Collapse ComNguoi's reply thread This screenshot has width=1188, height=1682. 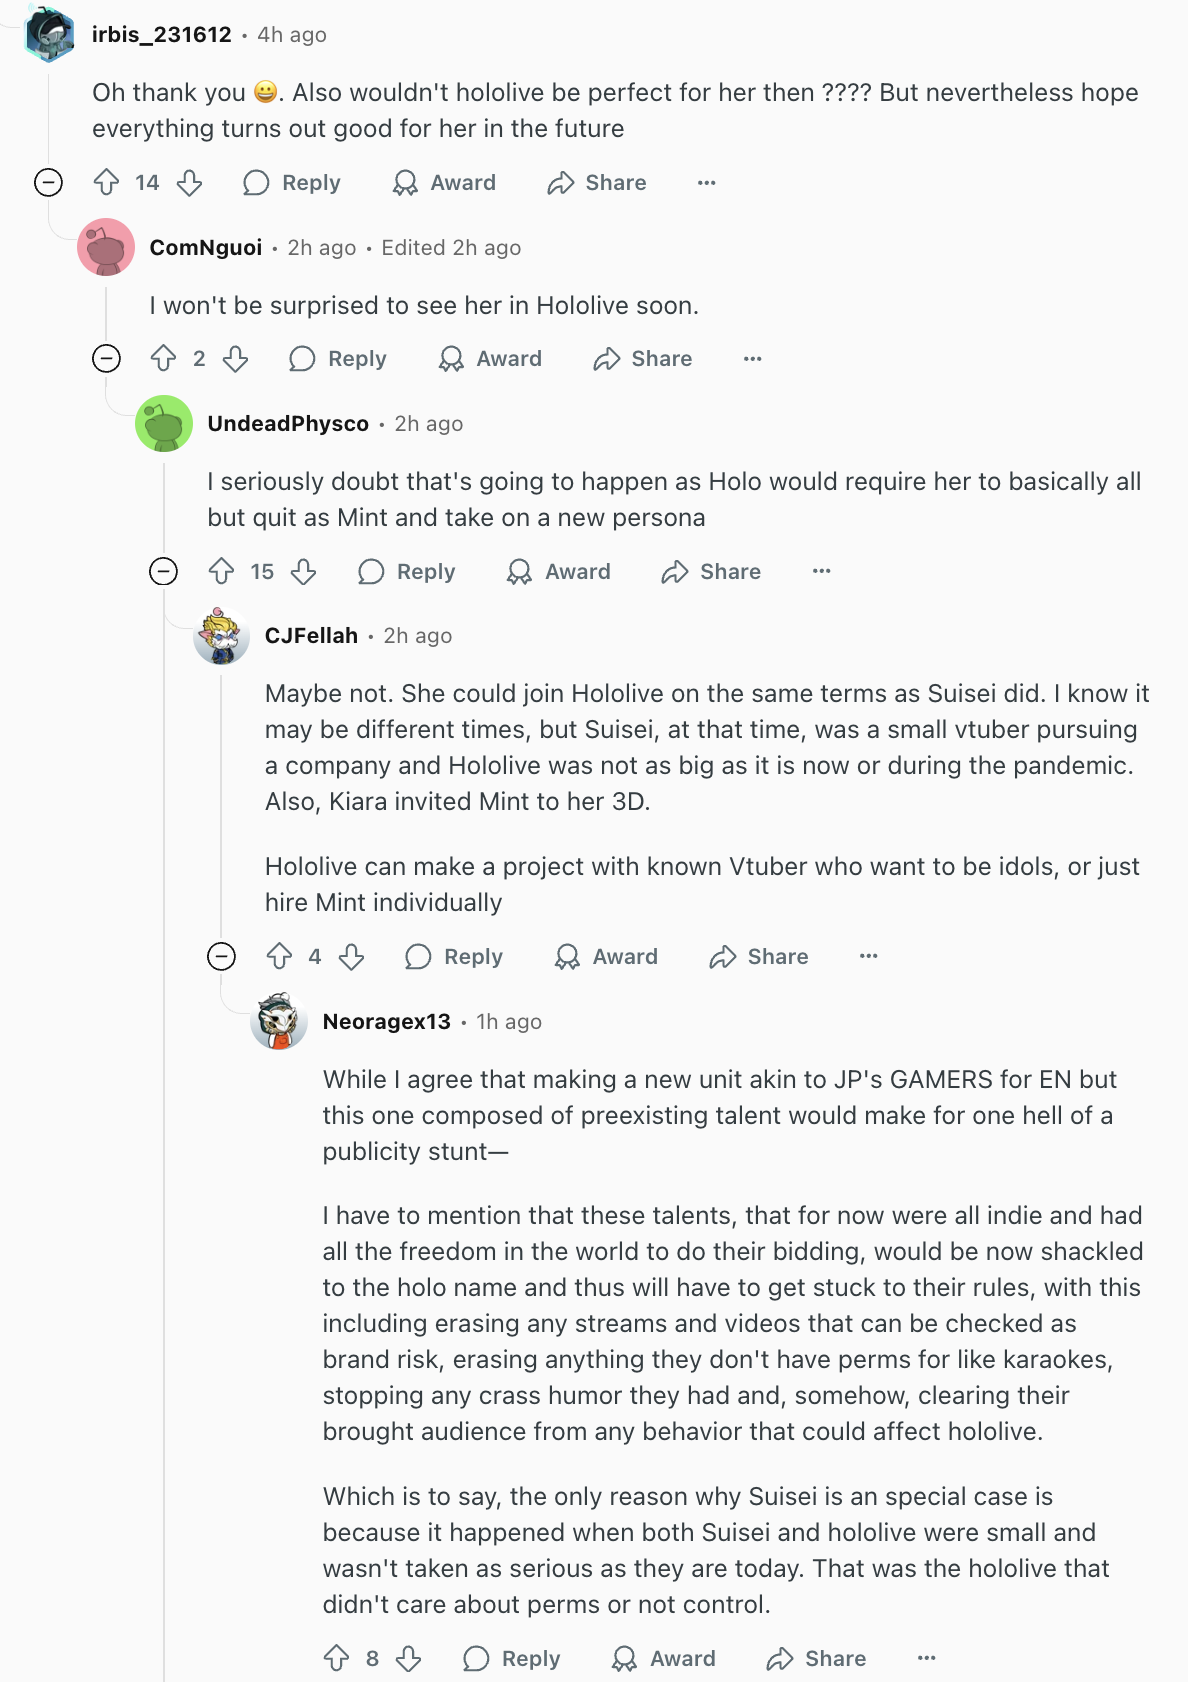[x=106, y=359]
